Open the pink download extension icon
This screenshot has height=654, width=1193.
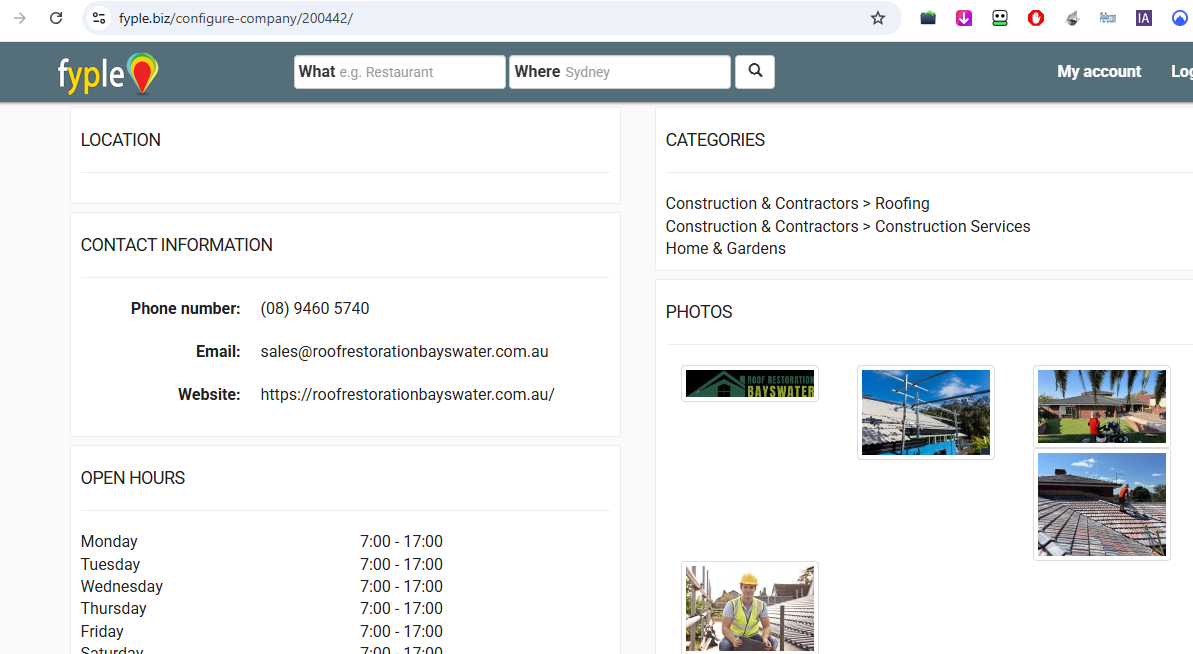click(x=964, y=18)
